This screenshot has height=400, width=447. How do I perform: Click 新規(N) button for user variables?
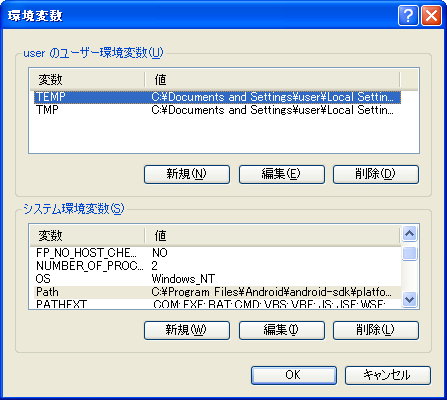coord(187,174)
